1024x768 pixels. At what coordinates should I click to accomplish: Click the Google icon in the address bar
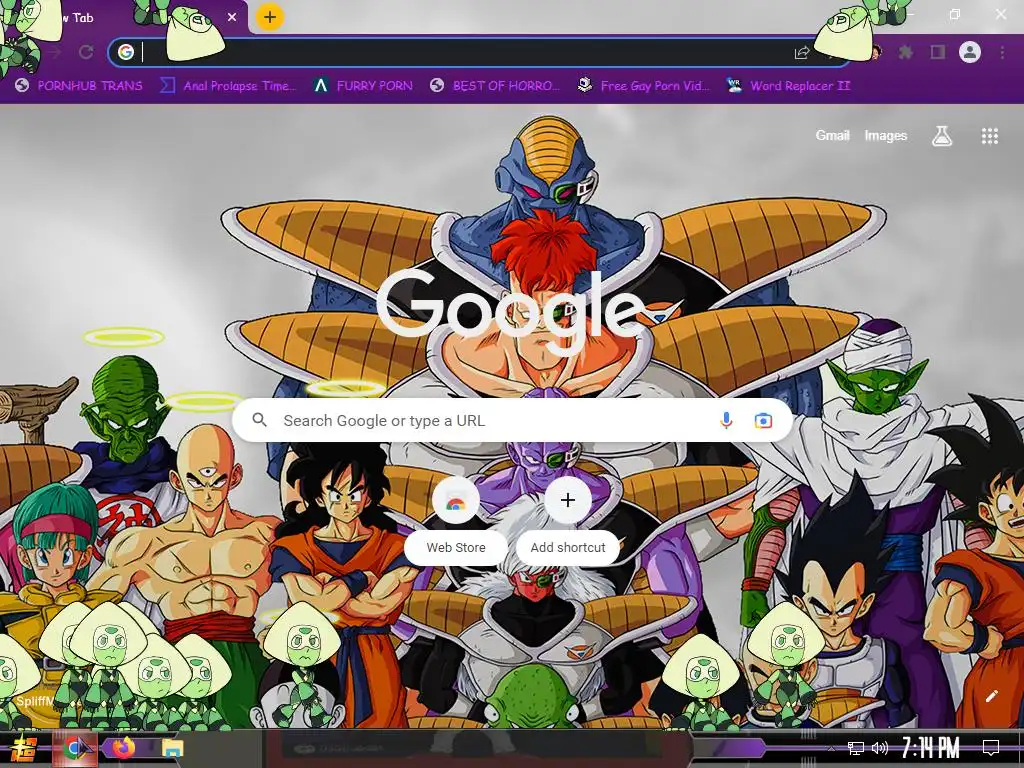(x=125, y=52)
